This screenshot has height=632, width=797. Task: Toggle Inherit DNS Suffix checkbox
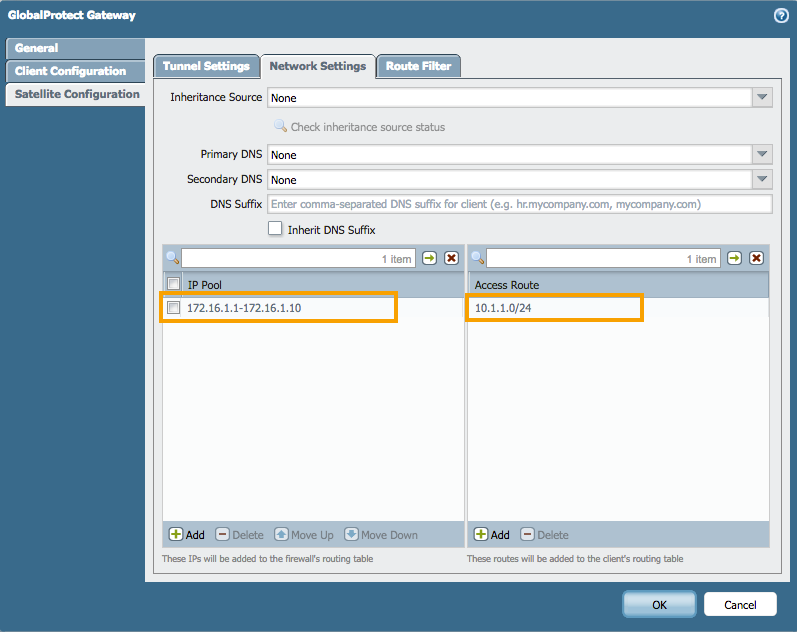point(275,228)
